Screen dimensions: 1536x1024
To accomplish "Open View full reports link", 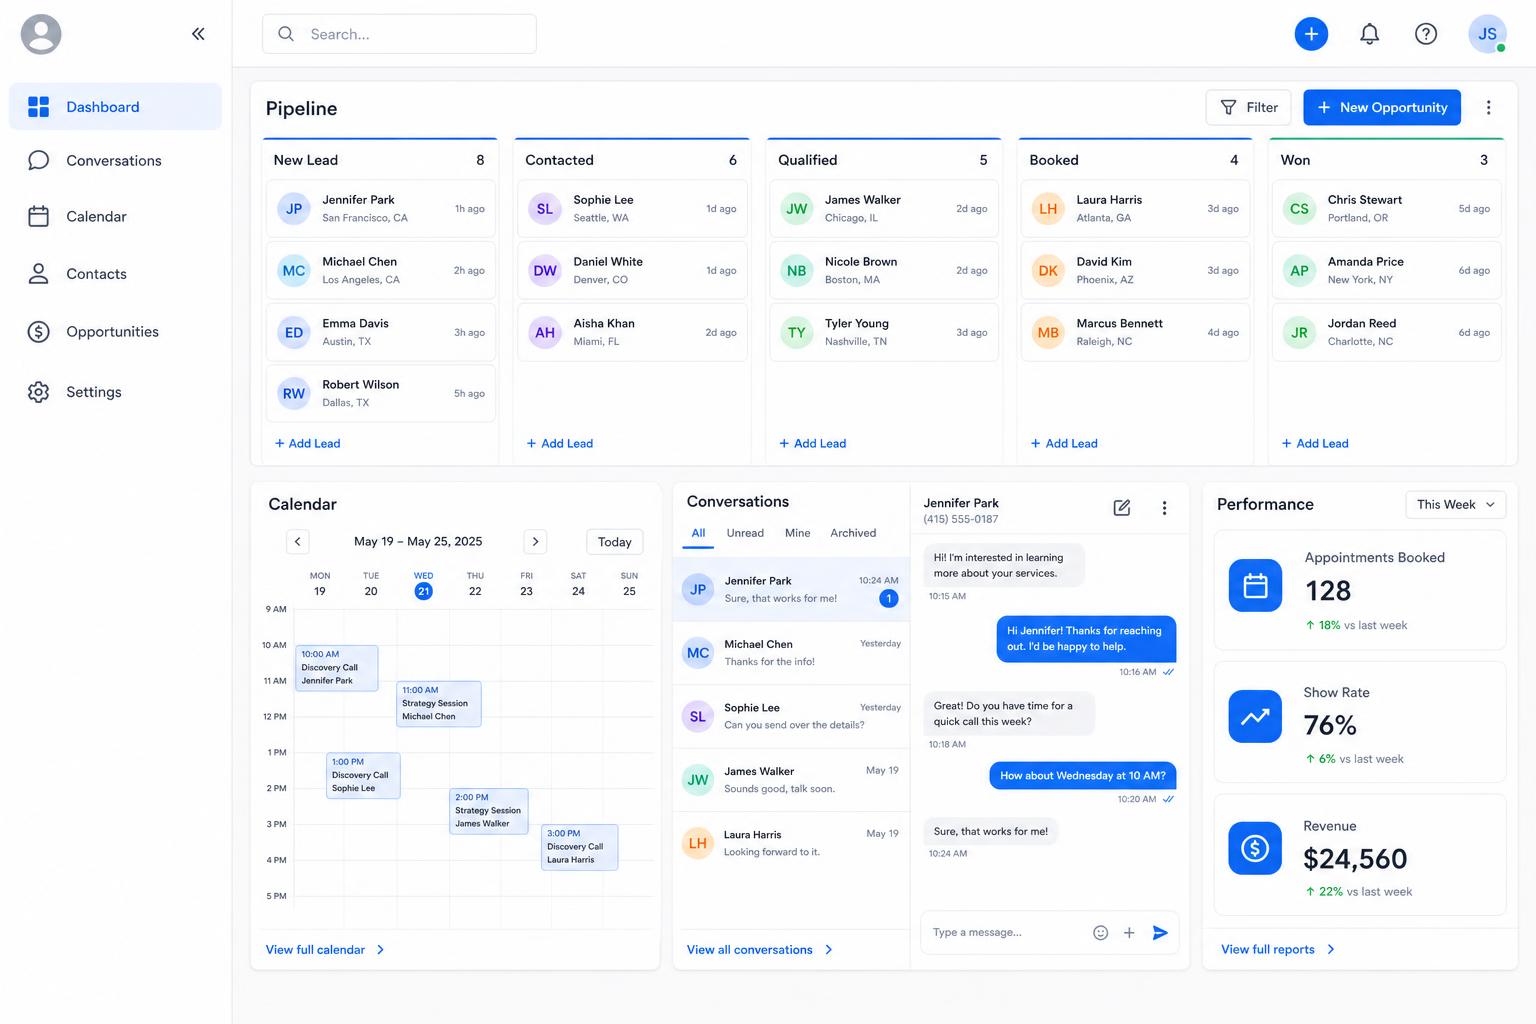I will click(x=1278, y=950).
